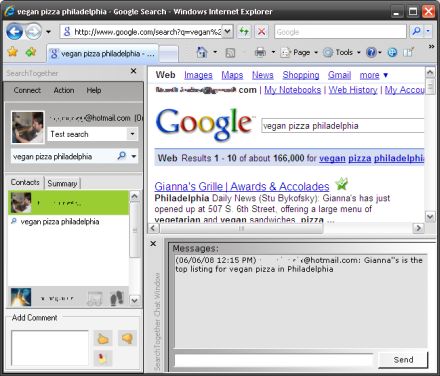This screenshot has height=376, width=440.
Task: Click the Print toolbar icon
Action: click(260, 52)
